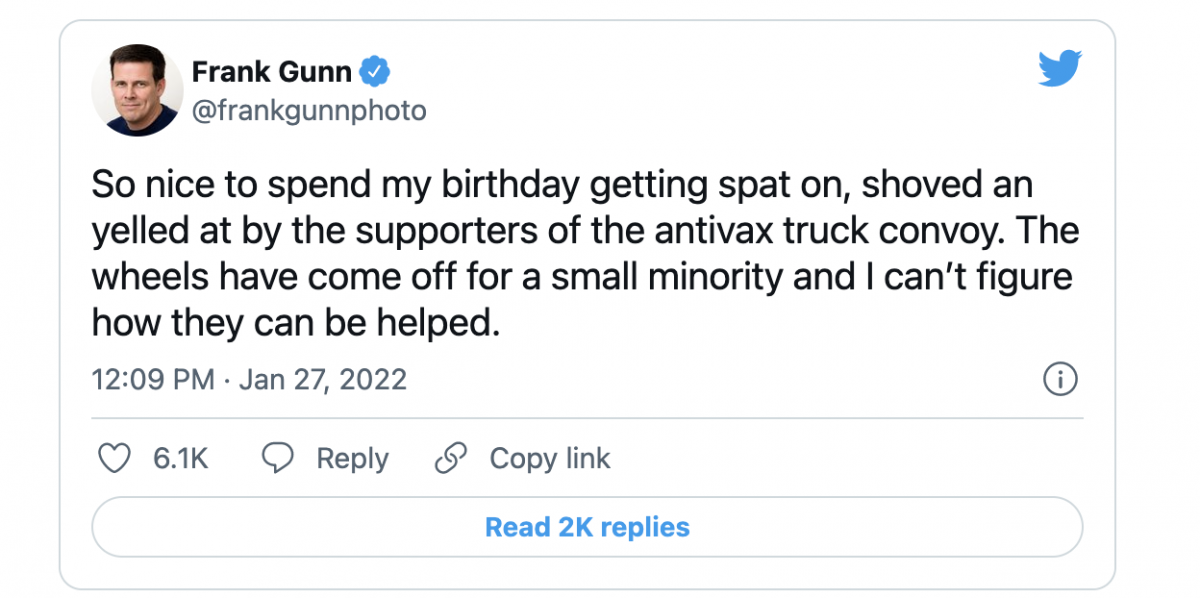Open the tweet info icon
The width and height of the screenshot is (1200, 598).
click(1060, 380)
